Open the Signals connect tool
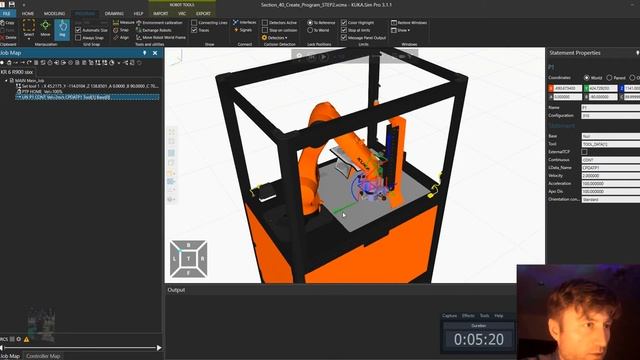 [x=243, y=30]
